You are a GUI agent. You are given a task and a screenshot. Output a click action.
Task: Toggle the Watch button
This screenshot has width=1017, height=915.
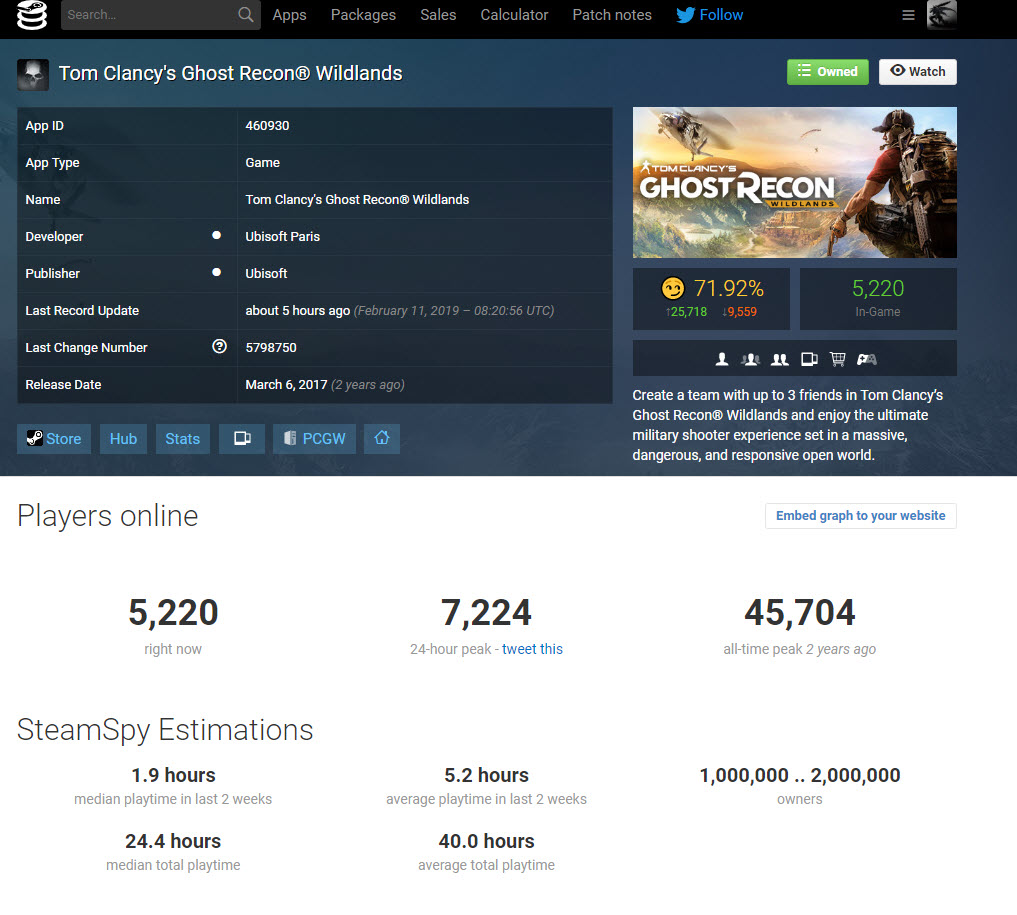[x=917, y=72]
